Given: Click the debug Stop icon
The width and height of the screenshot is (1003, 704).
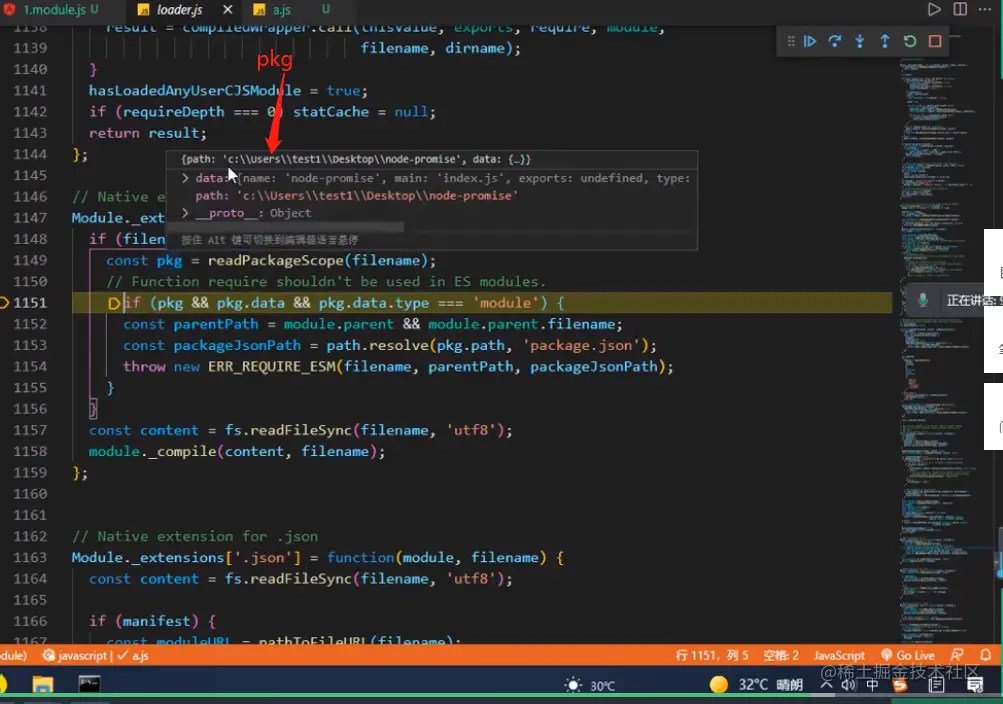Looking at the screenshot, I should [935, 42].
